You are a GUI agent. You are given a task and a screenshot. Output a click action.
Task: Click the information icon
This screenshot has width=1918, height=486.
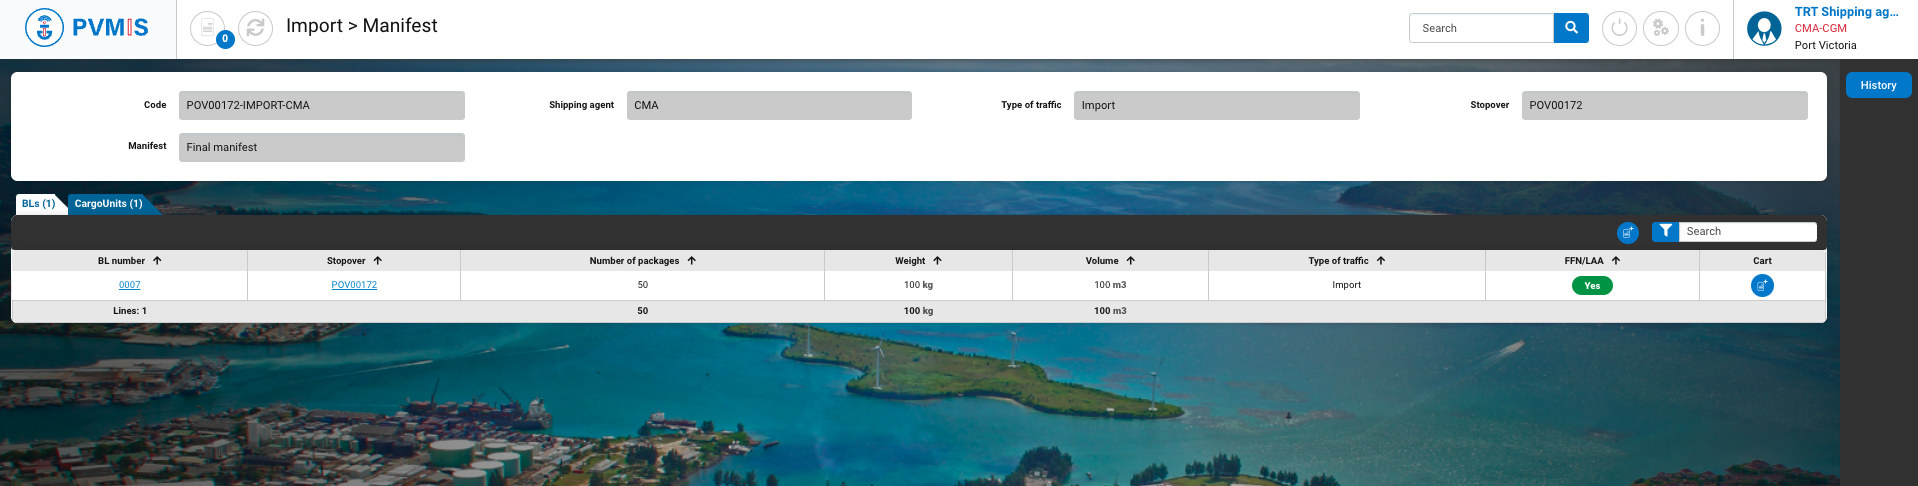pos(1701,28)
